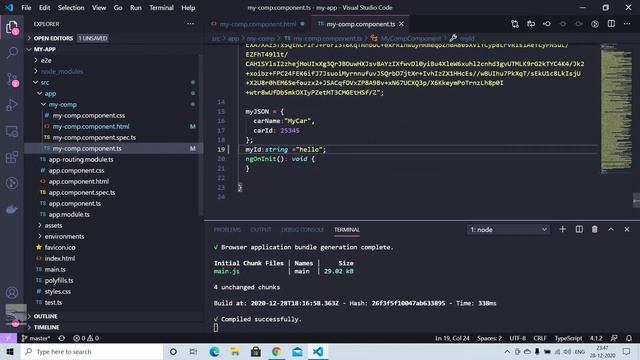640x360 pixels.
Task: Open the Explorer view in activity bar
Action: click(x=12, y=28)
